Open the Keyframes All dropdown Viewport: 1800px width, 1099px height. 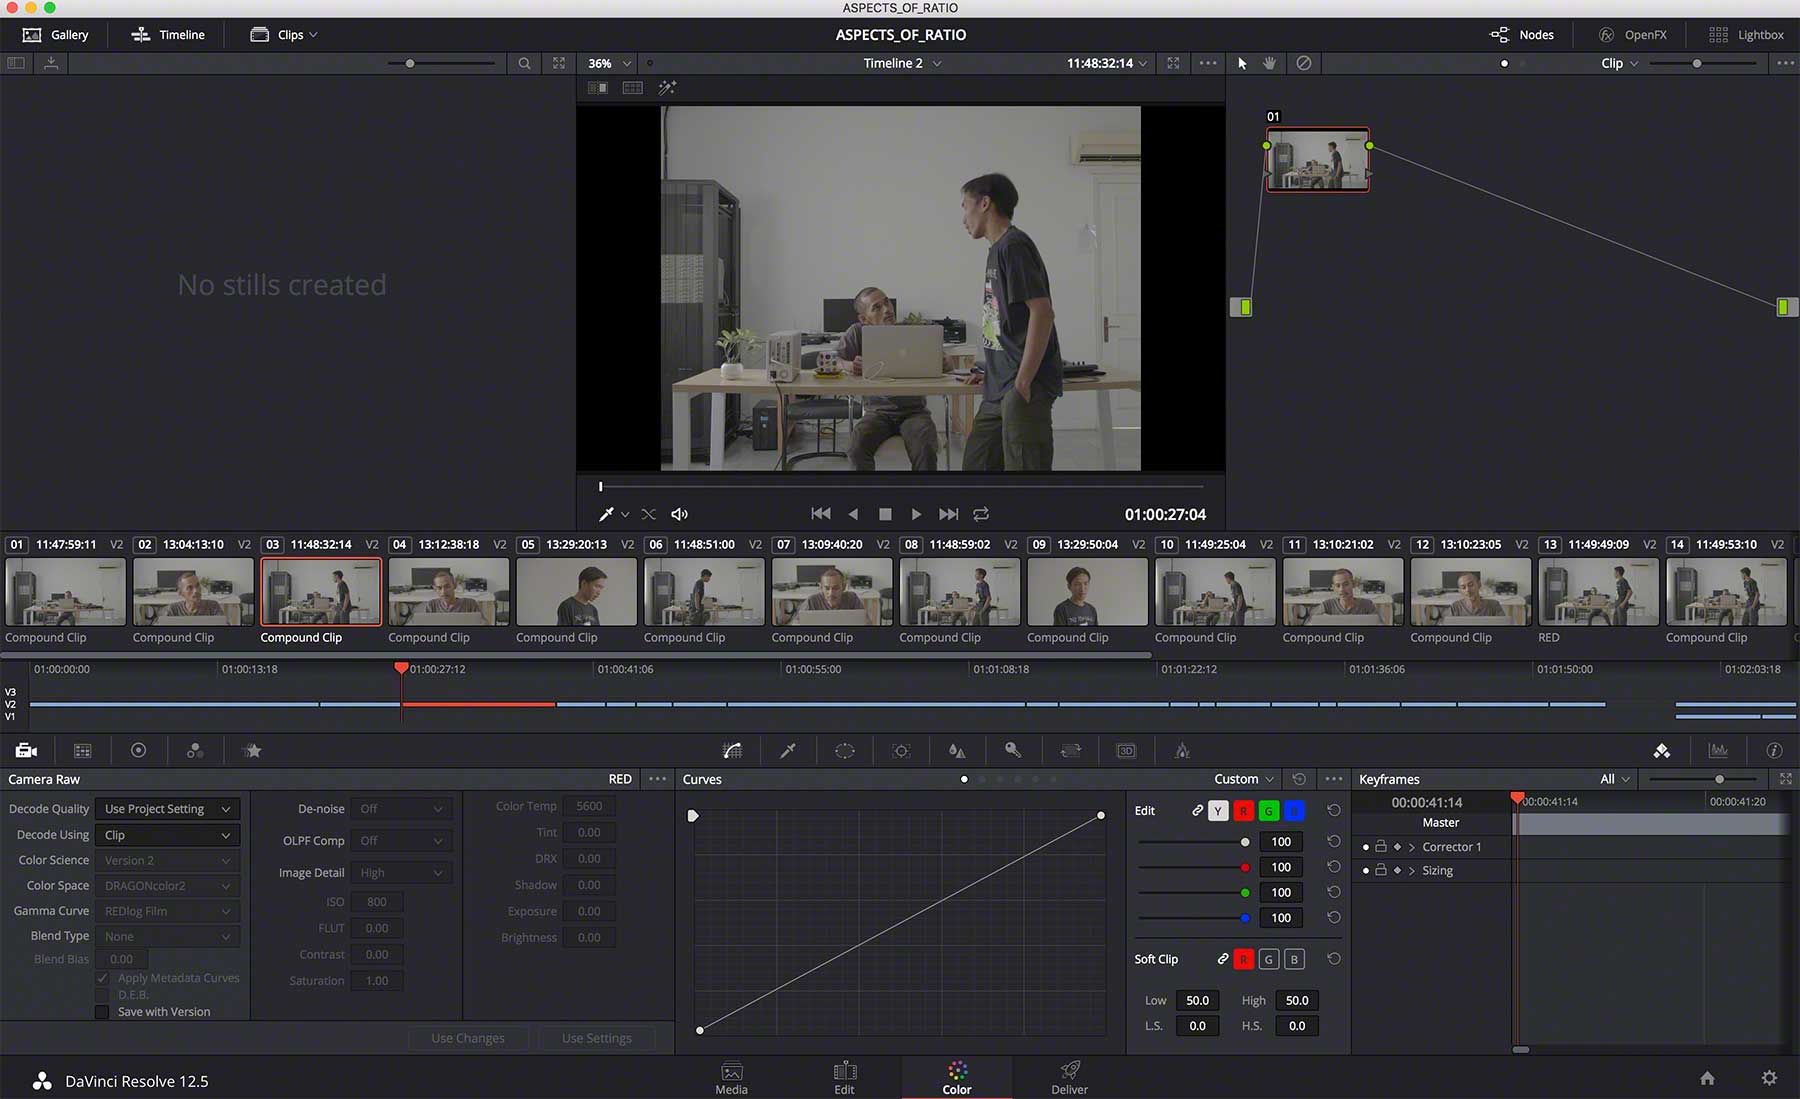point(1614,779)
